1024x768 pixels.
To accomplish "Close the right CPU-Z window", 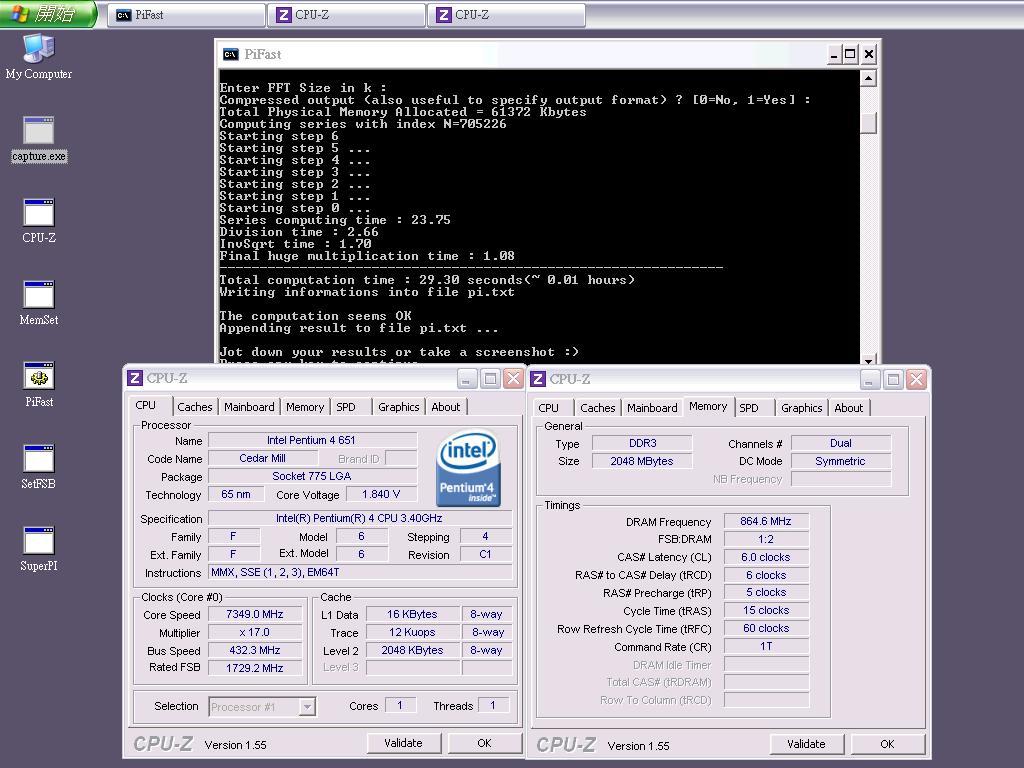I will coord(916,379).
